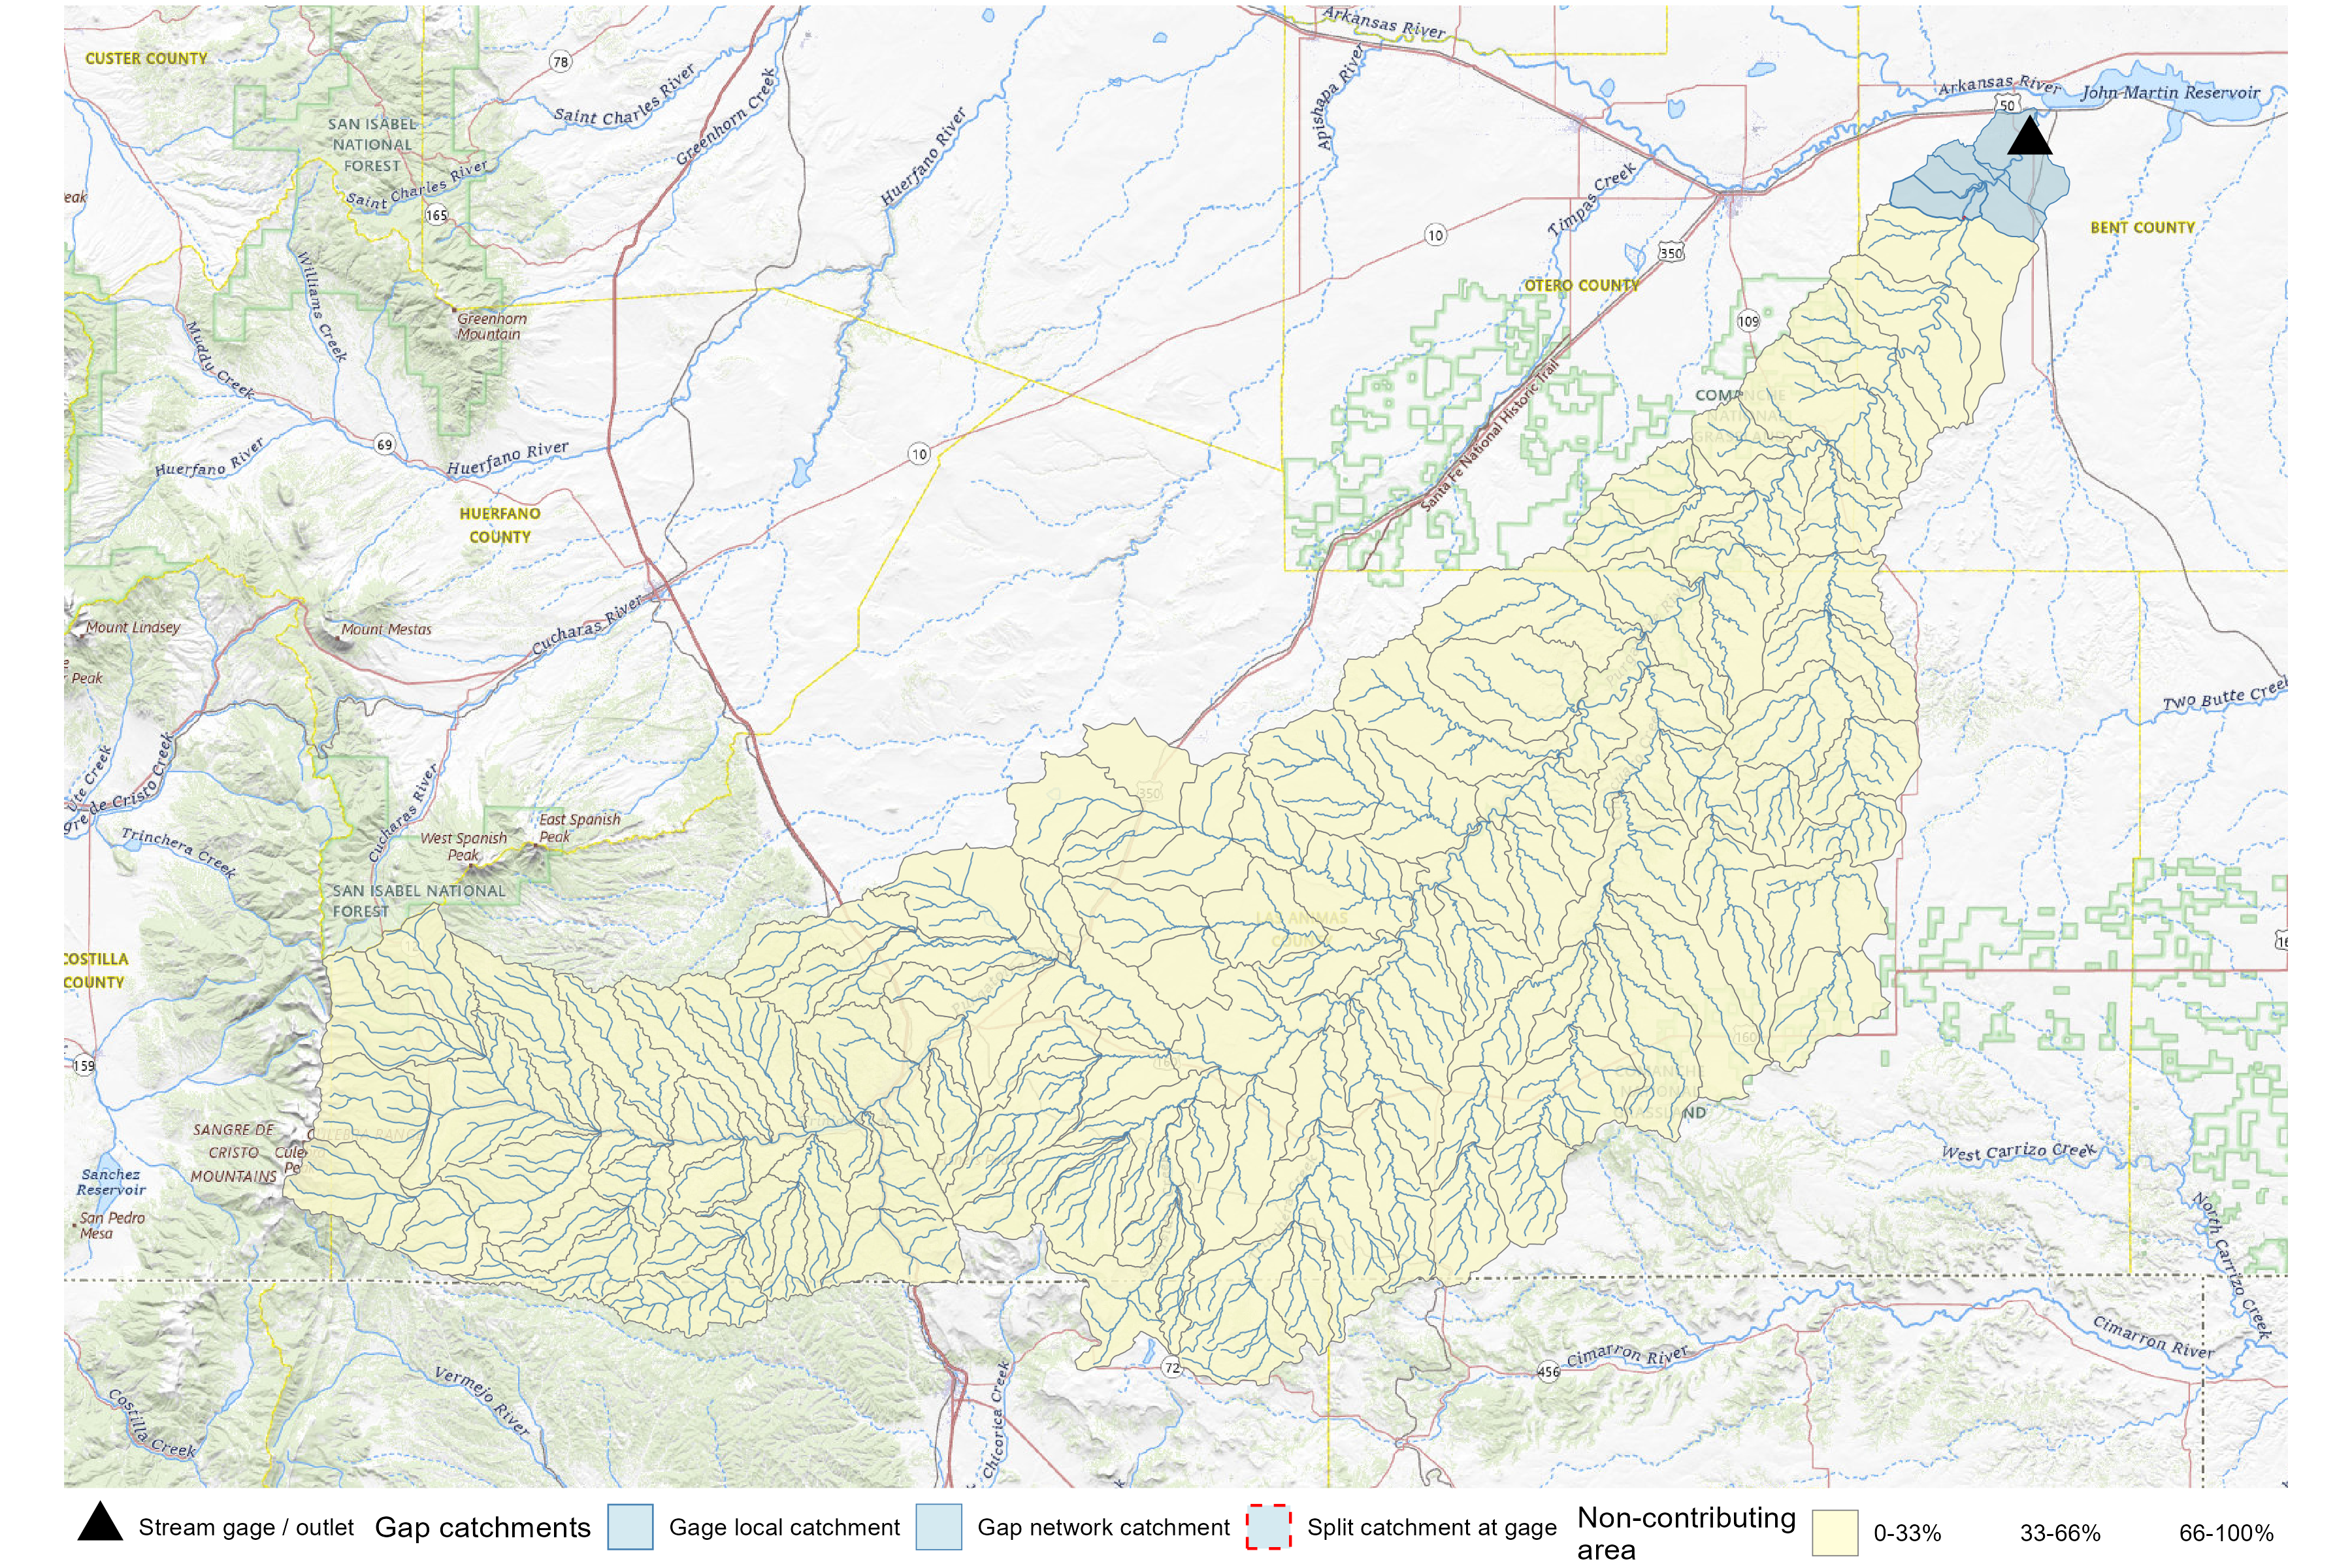Image resolution: width=2352 pixels, height=1568 pixels.
Task: Click the Sanchez Reservoir label
Action: (111, 1182)
